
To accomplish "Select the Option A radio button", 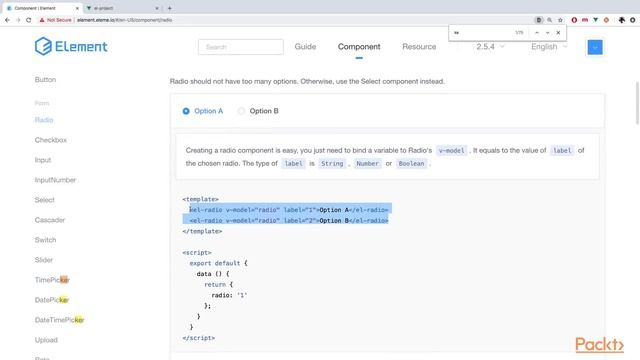I will [186, 111].
